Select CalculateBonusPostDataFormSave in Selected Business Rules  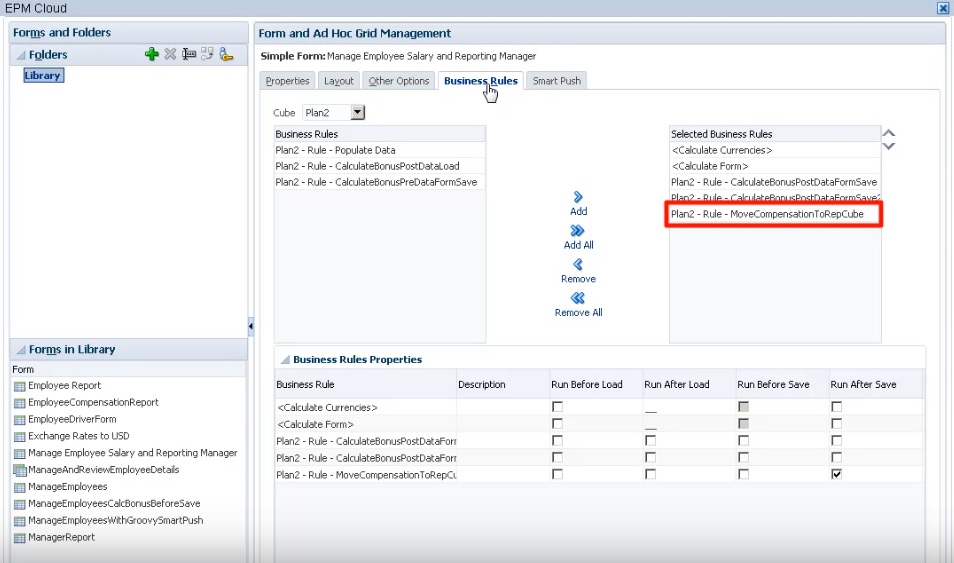pos(775,181)
